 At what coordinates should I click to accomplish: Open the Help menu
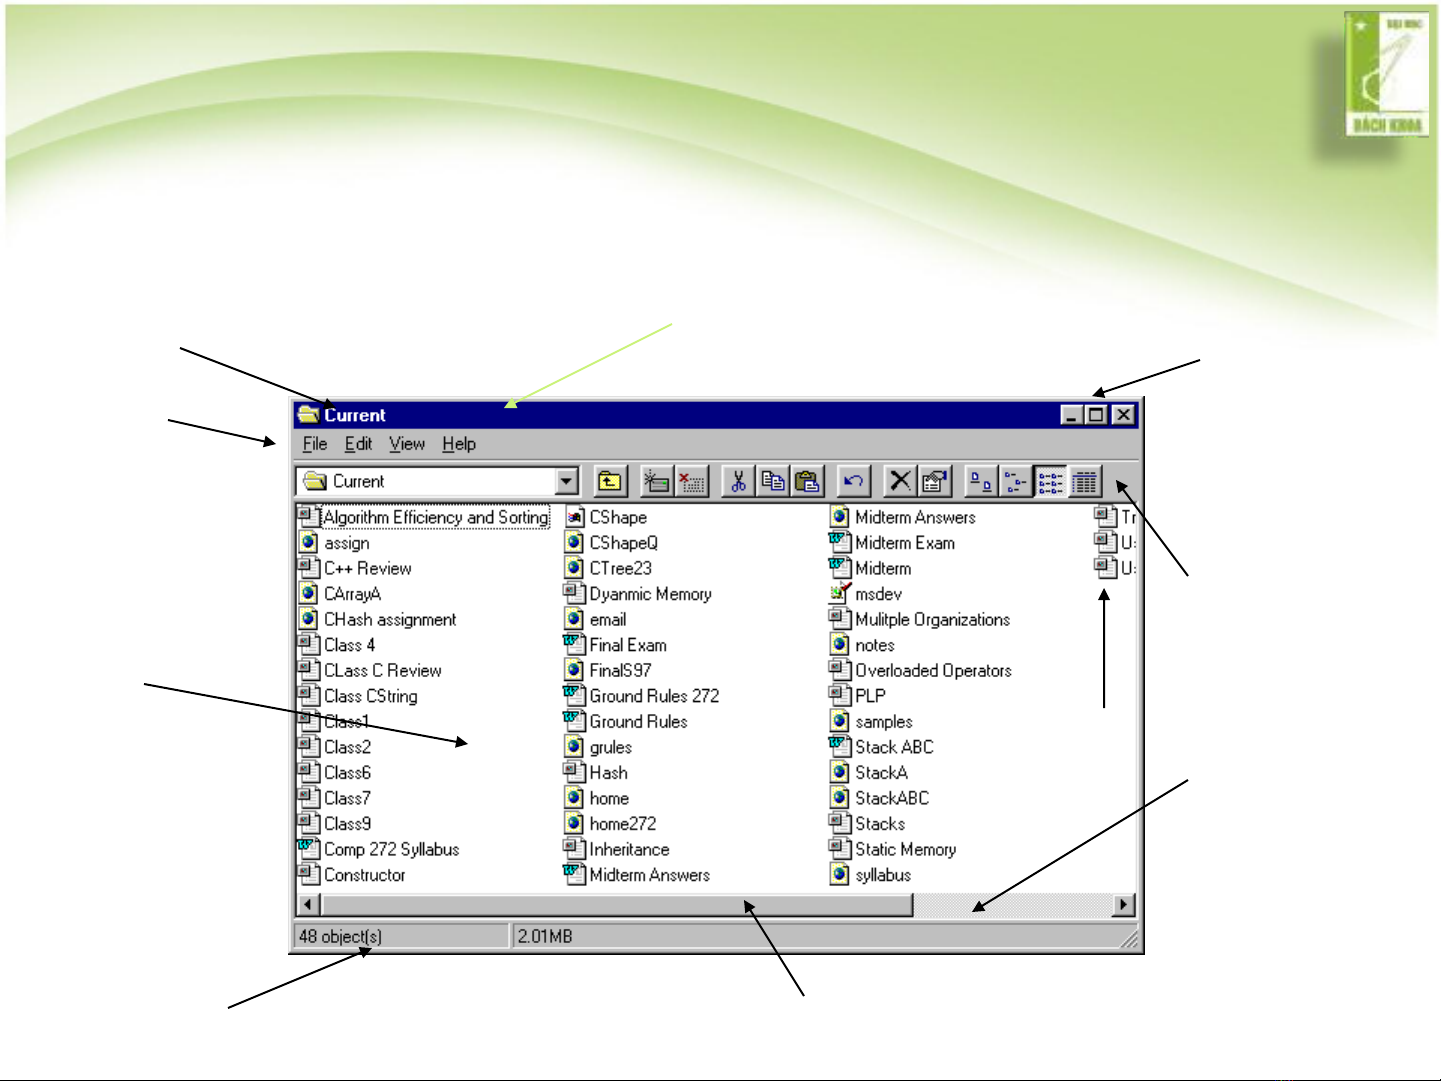click(459, 444)
